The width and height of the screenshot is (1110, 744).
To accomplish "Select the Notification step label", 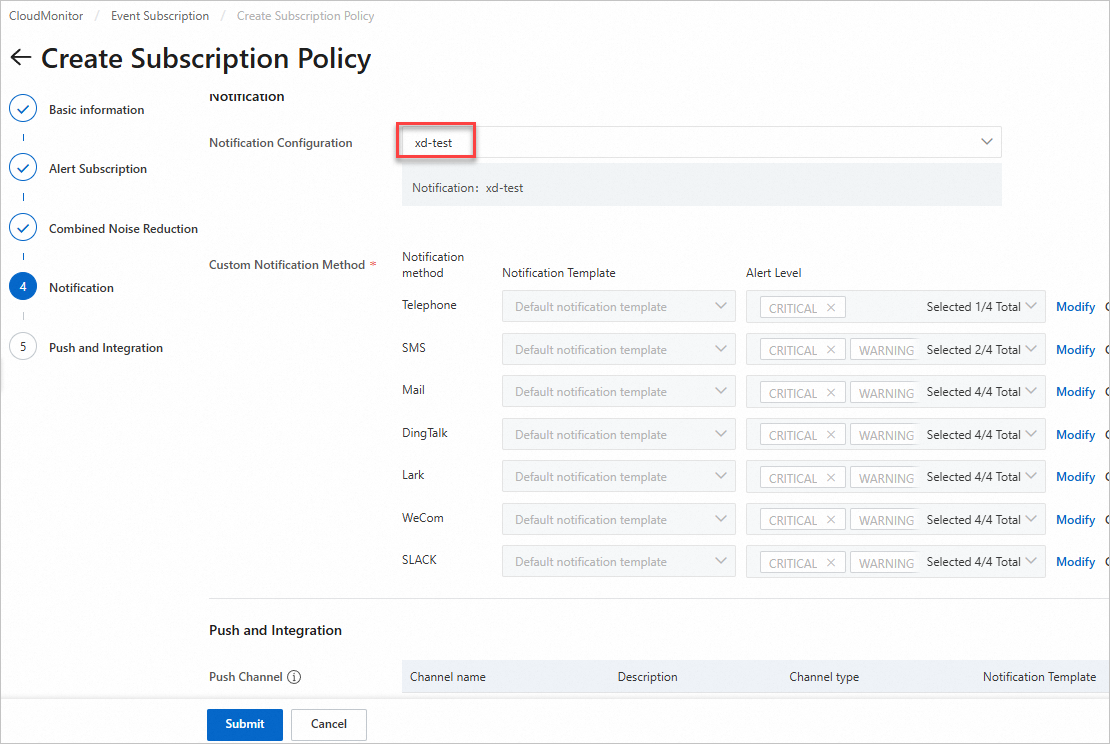I will point(81,287).
